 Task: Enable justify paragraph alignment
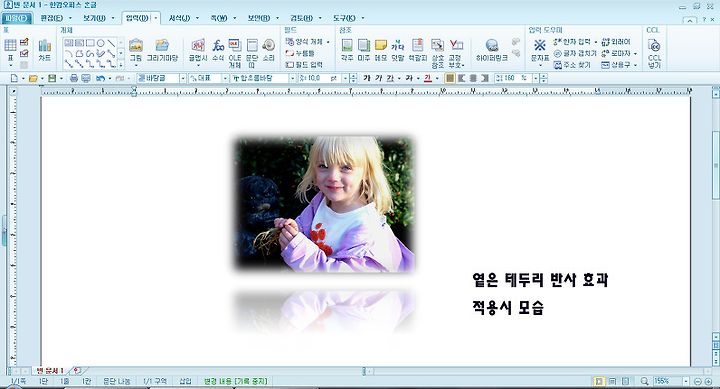pyautogui.click(x=450, y=79)
